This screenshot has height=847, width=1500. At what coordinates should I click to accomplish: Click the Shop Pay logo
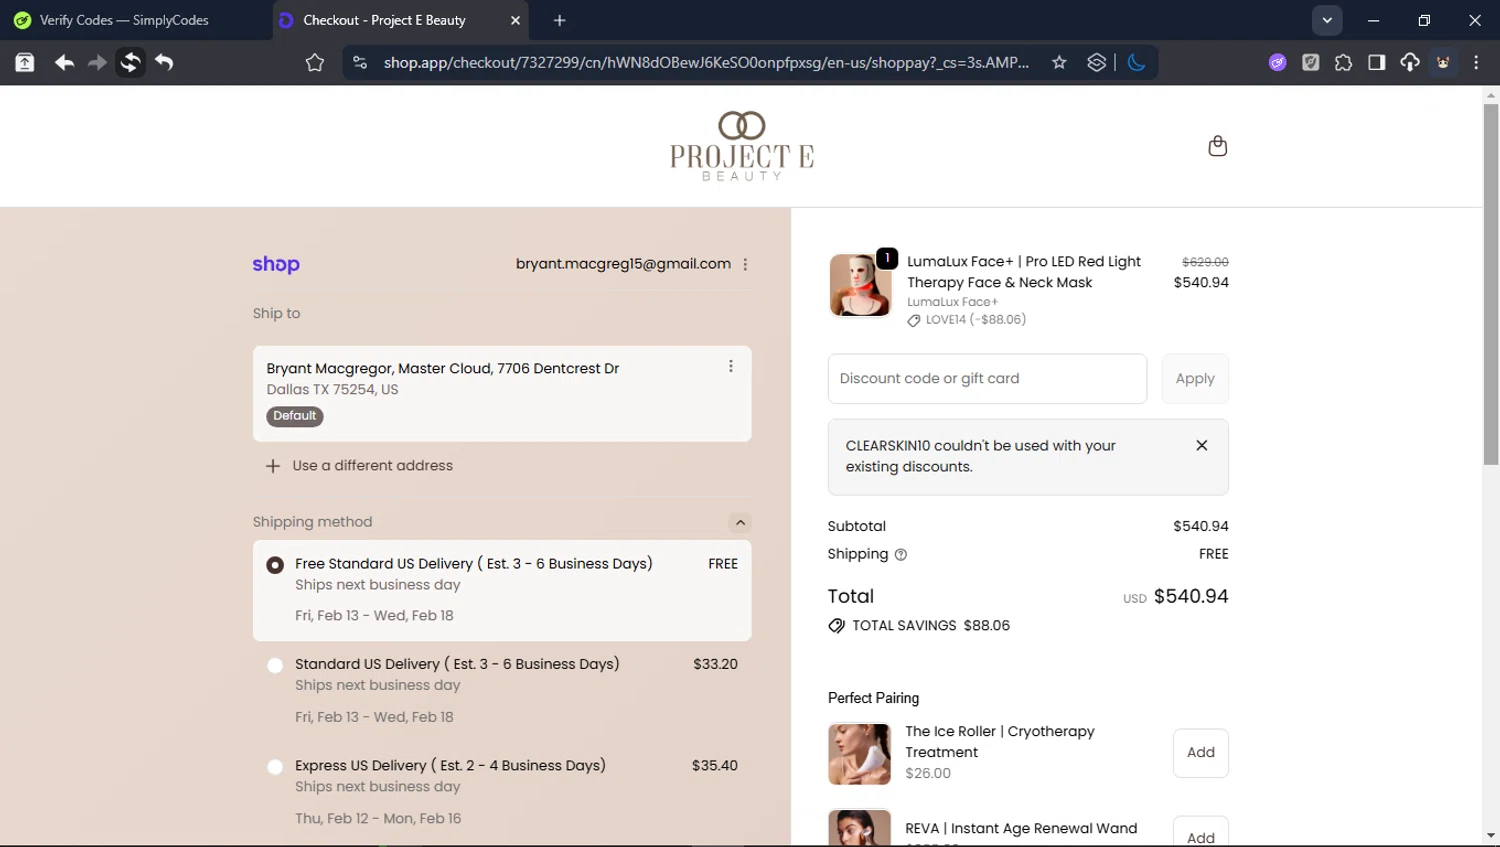[276, 264]
